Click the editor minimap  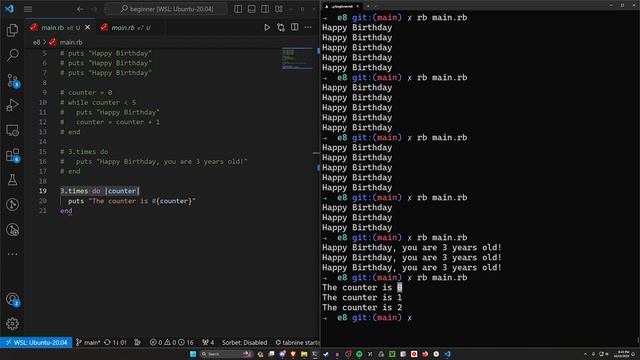[x=298, y=59]
